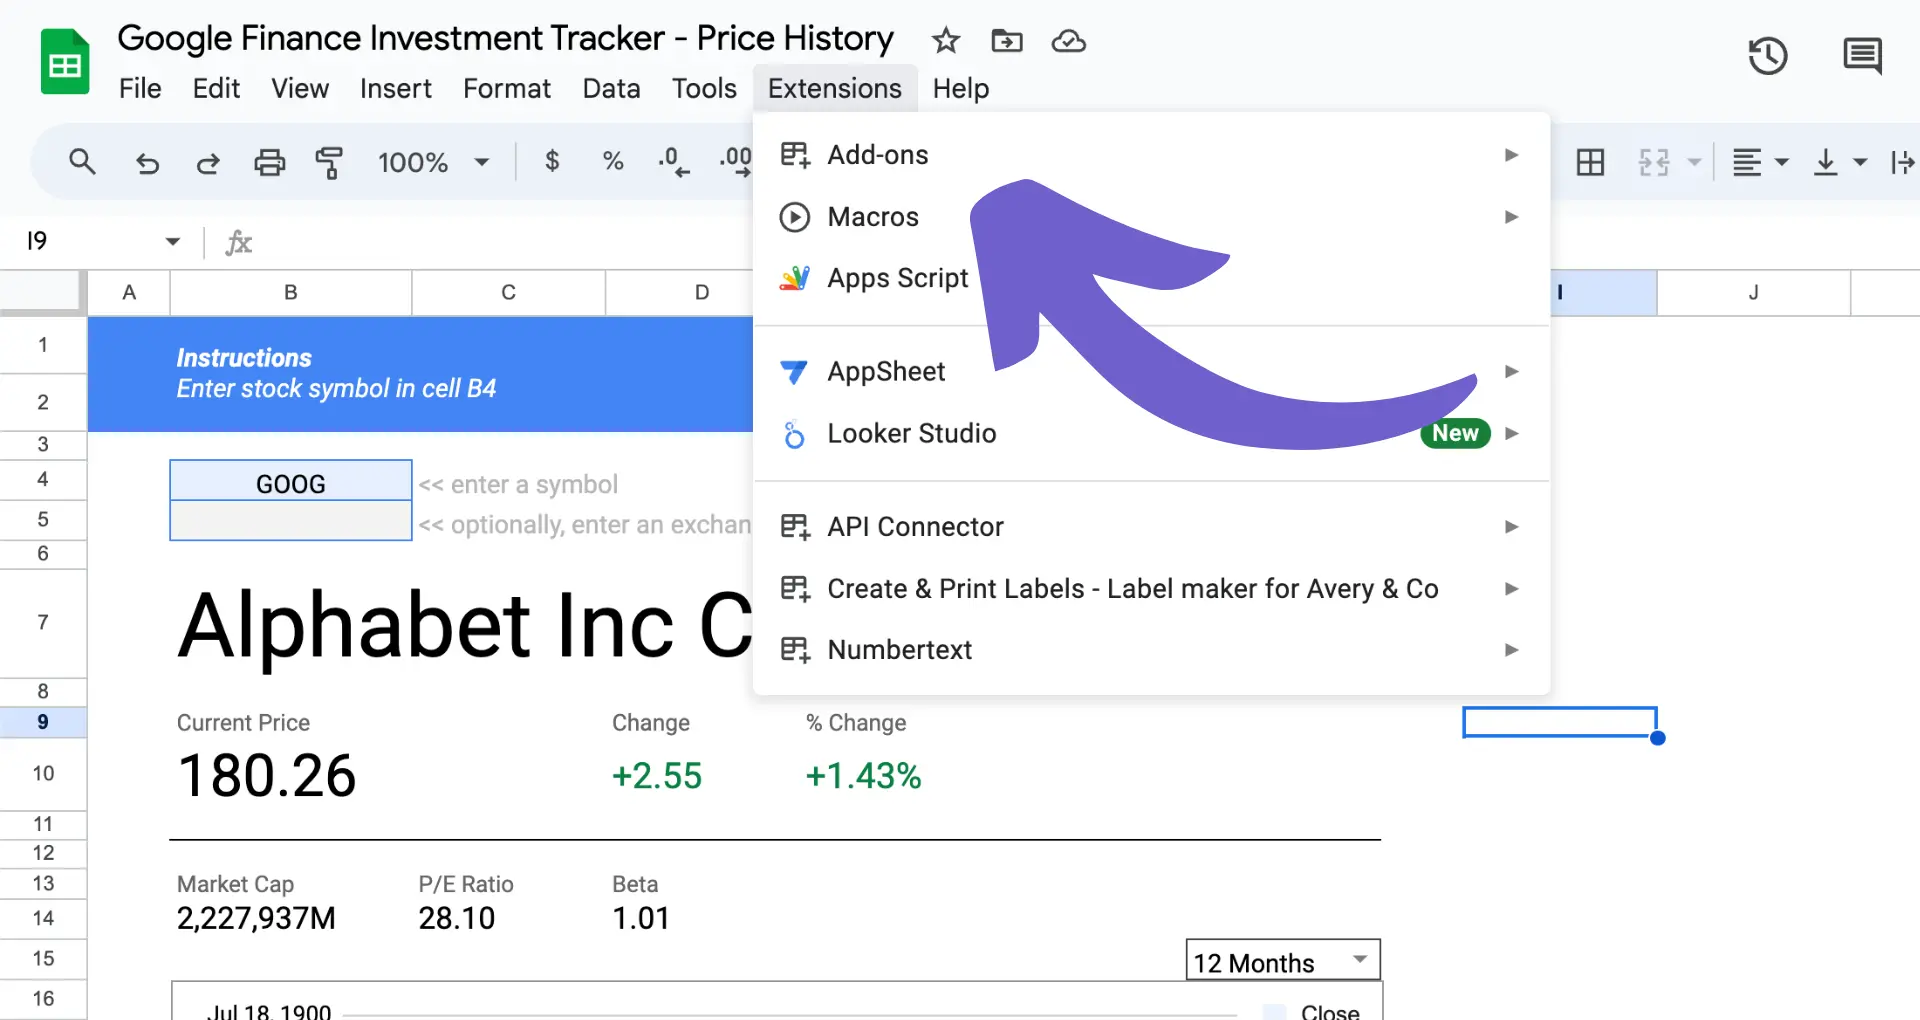Image resolution: width=1920 pixels, height=1020 pixels.
Task: Click the fx formula icon
Action: [x=238, y=242]
